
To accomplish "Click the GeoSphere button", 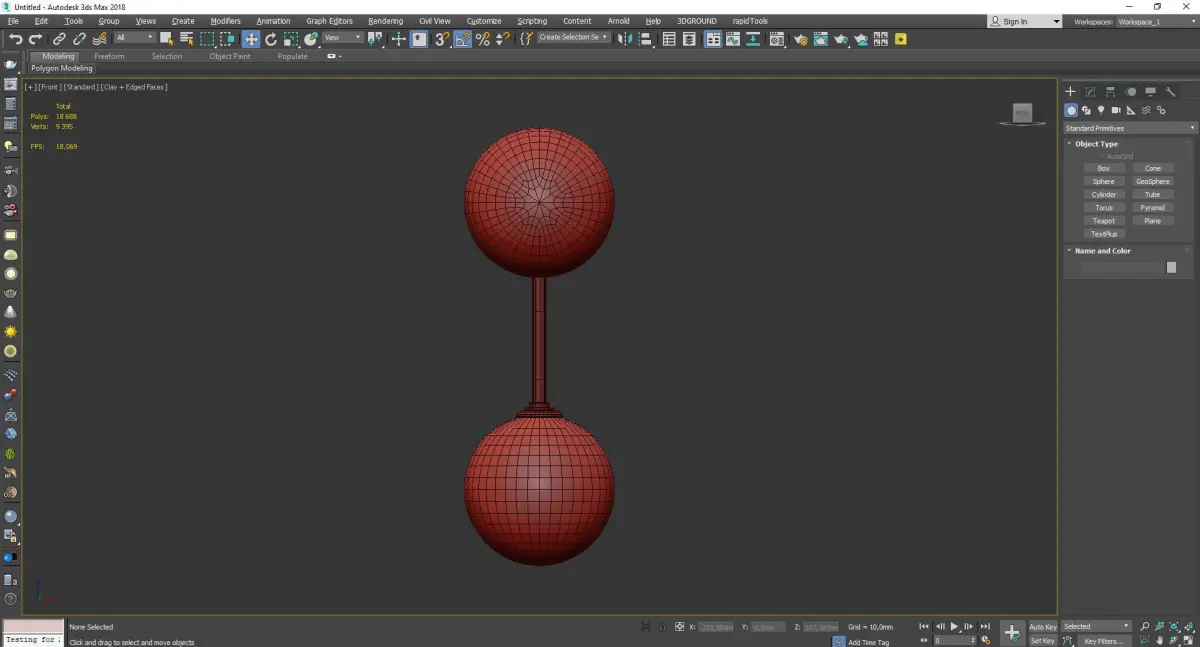I will [1153, 182].
